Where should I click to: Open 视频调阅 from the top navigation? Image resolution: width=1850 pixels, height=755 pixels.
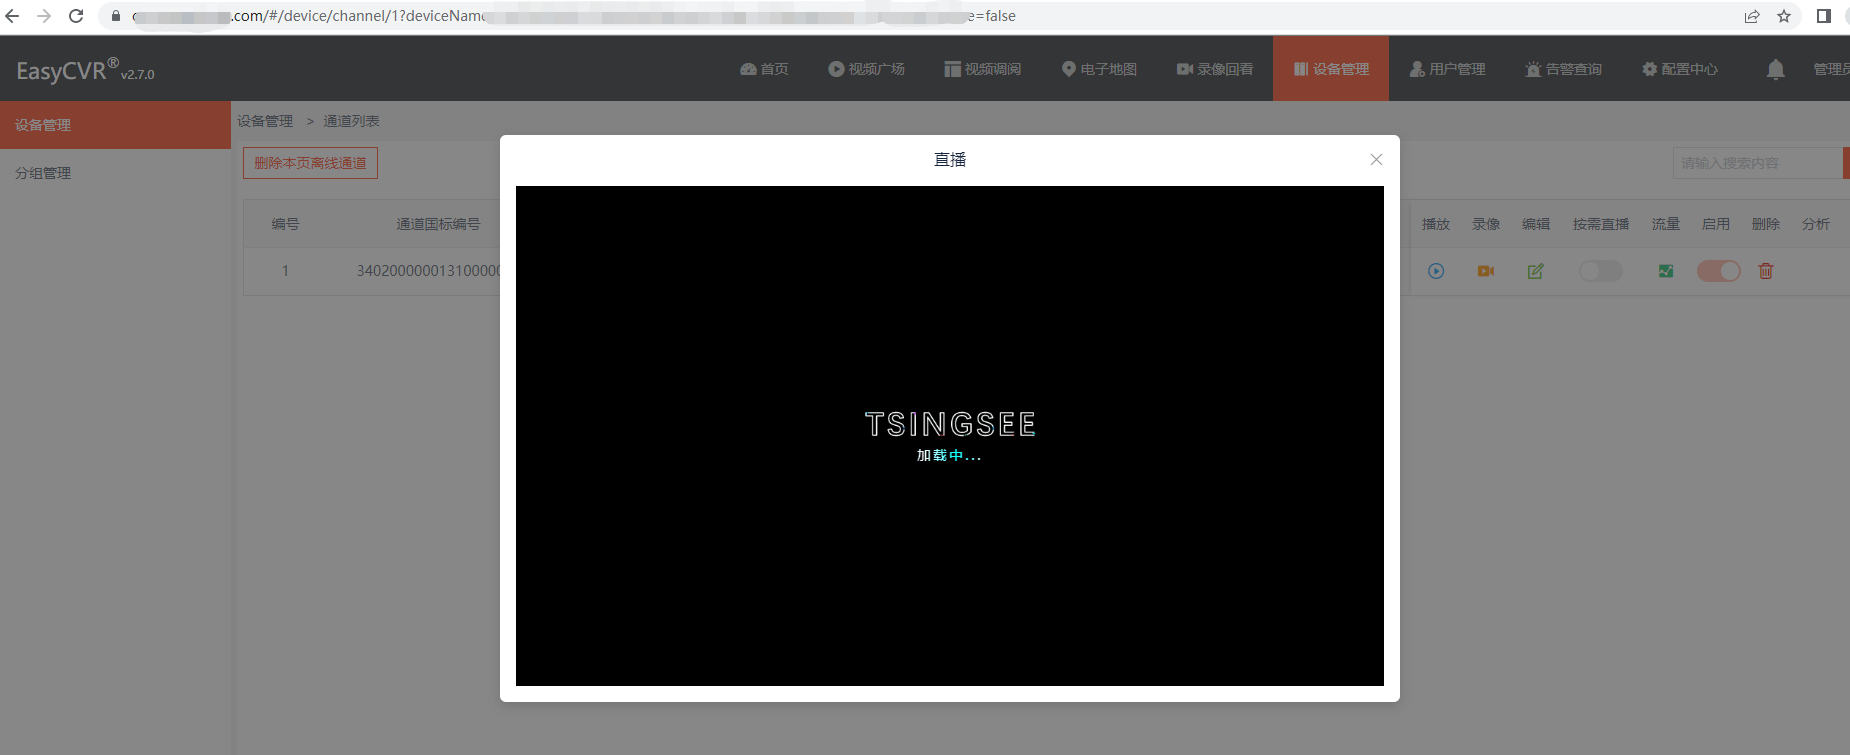point(982,69)
